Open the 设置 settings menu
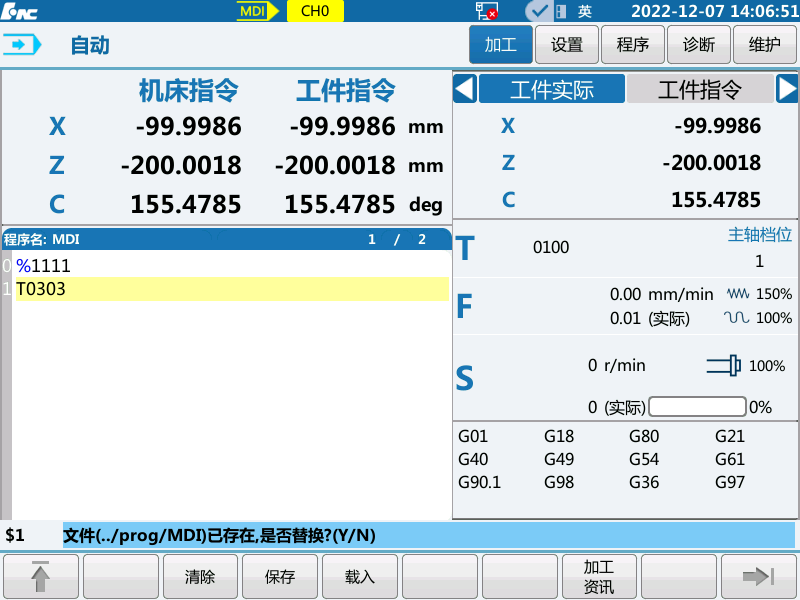 click(x=567, y=45)
